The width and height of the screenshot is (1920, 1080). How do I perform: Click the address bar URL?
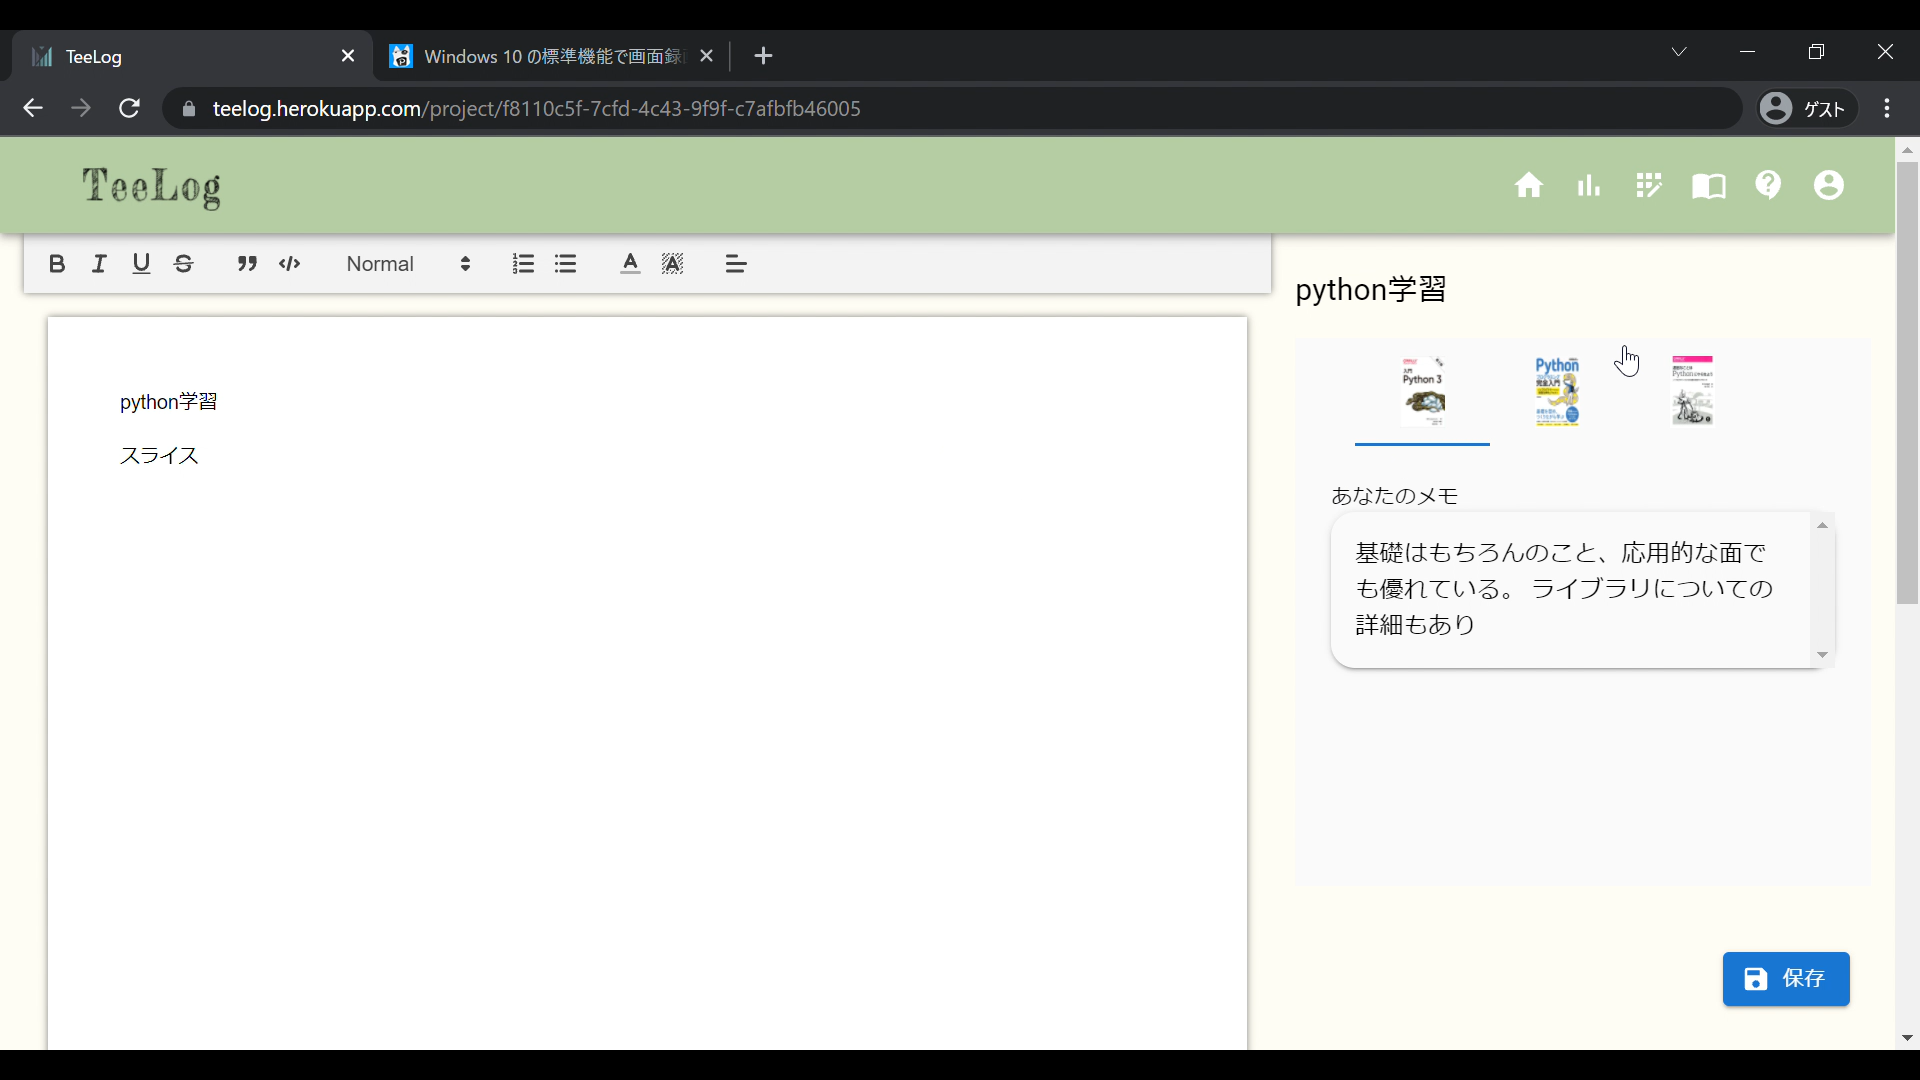[x=537, y=109]
